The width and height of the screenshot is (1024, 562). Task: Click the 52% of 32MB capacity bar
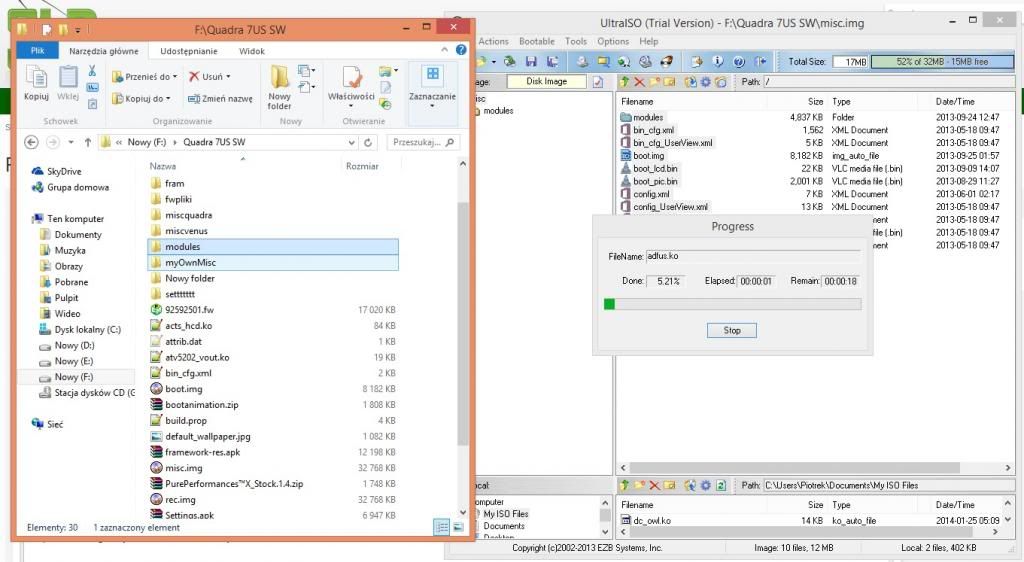coord(942,61)
